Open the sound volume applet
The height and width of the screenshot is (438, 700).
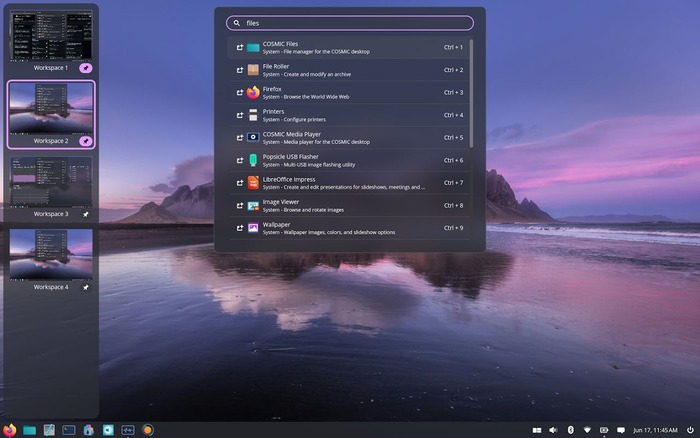coord(554,430)
